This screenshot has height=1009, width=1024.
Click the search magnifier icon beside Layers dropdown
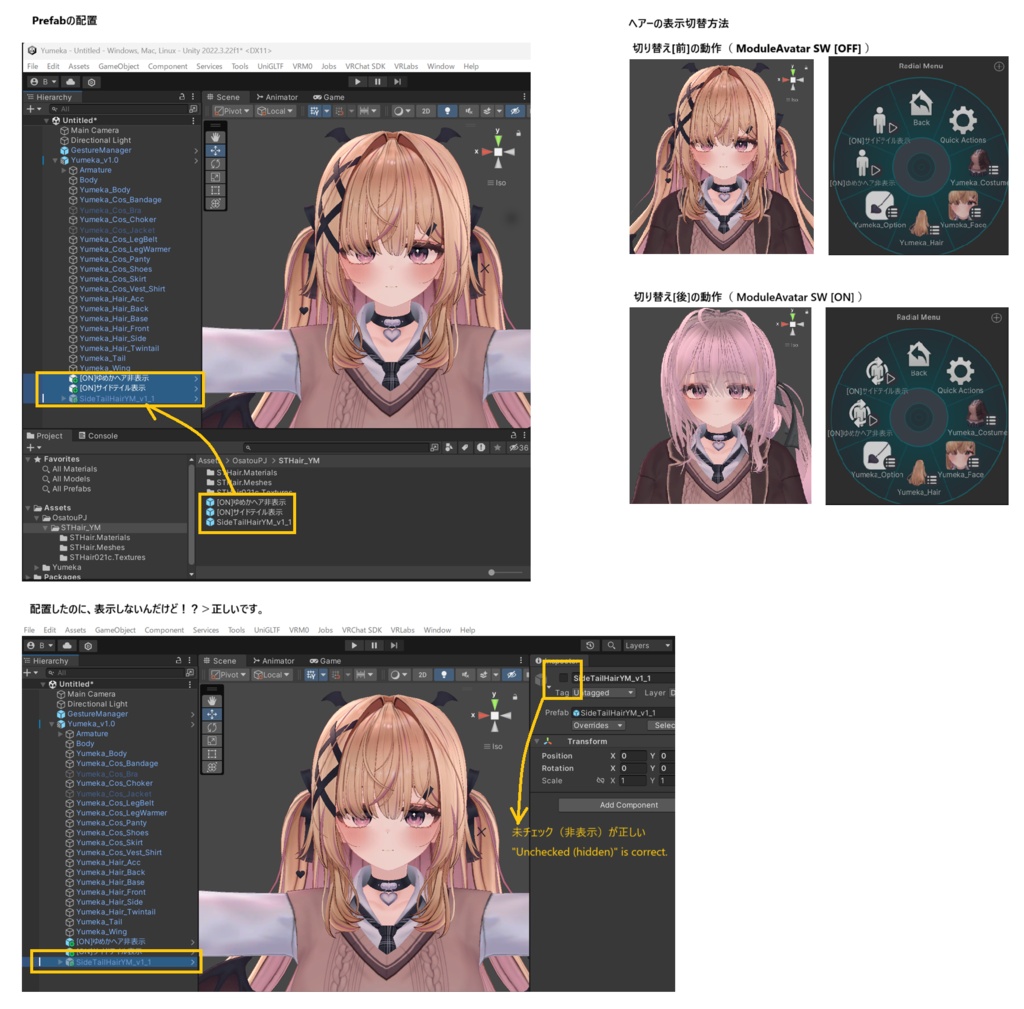(611, 645)
